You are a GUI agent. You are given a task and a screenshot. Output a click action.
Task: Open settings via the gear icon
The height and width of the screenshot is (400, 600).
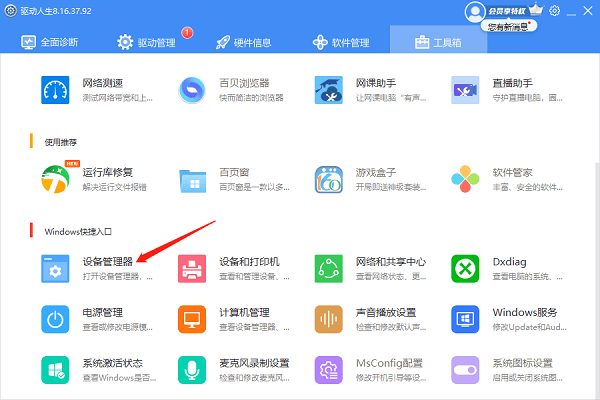point(555,11)
